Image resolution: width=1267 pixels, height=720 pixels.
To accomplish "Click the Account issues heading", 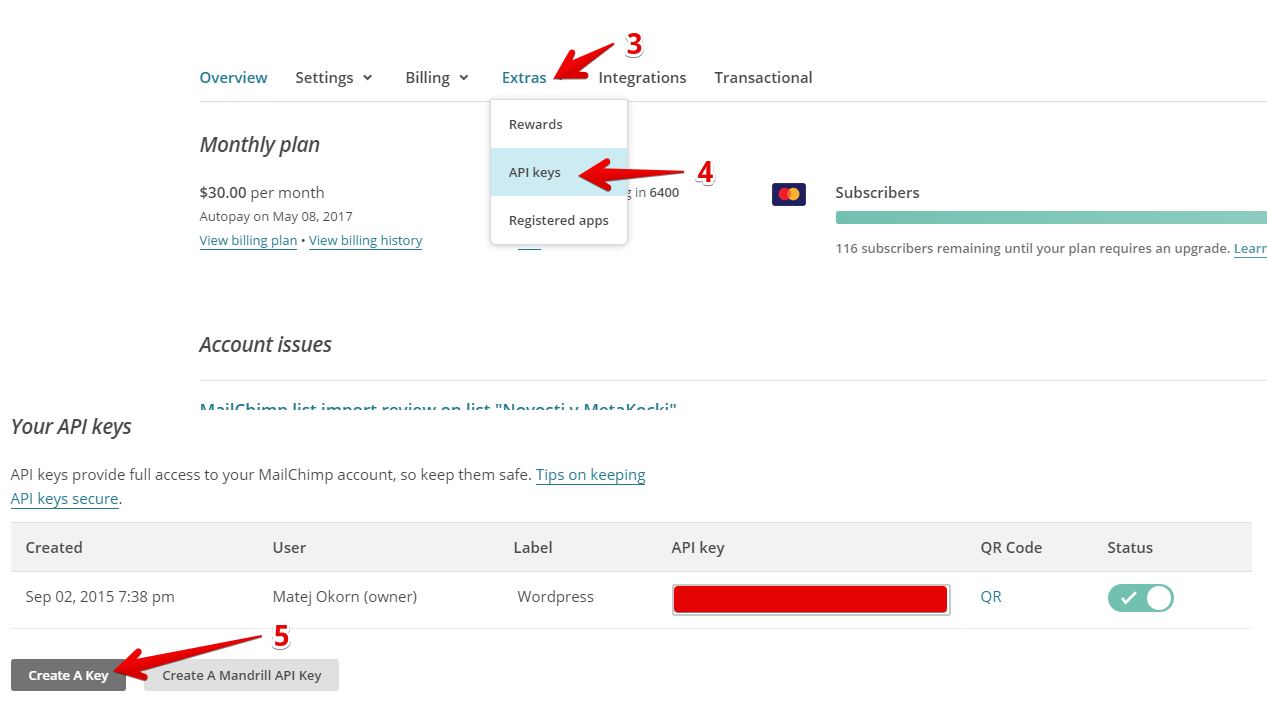I will pos(266,345).
